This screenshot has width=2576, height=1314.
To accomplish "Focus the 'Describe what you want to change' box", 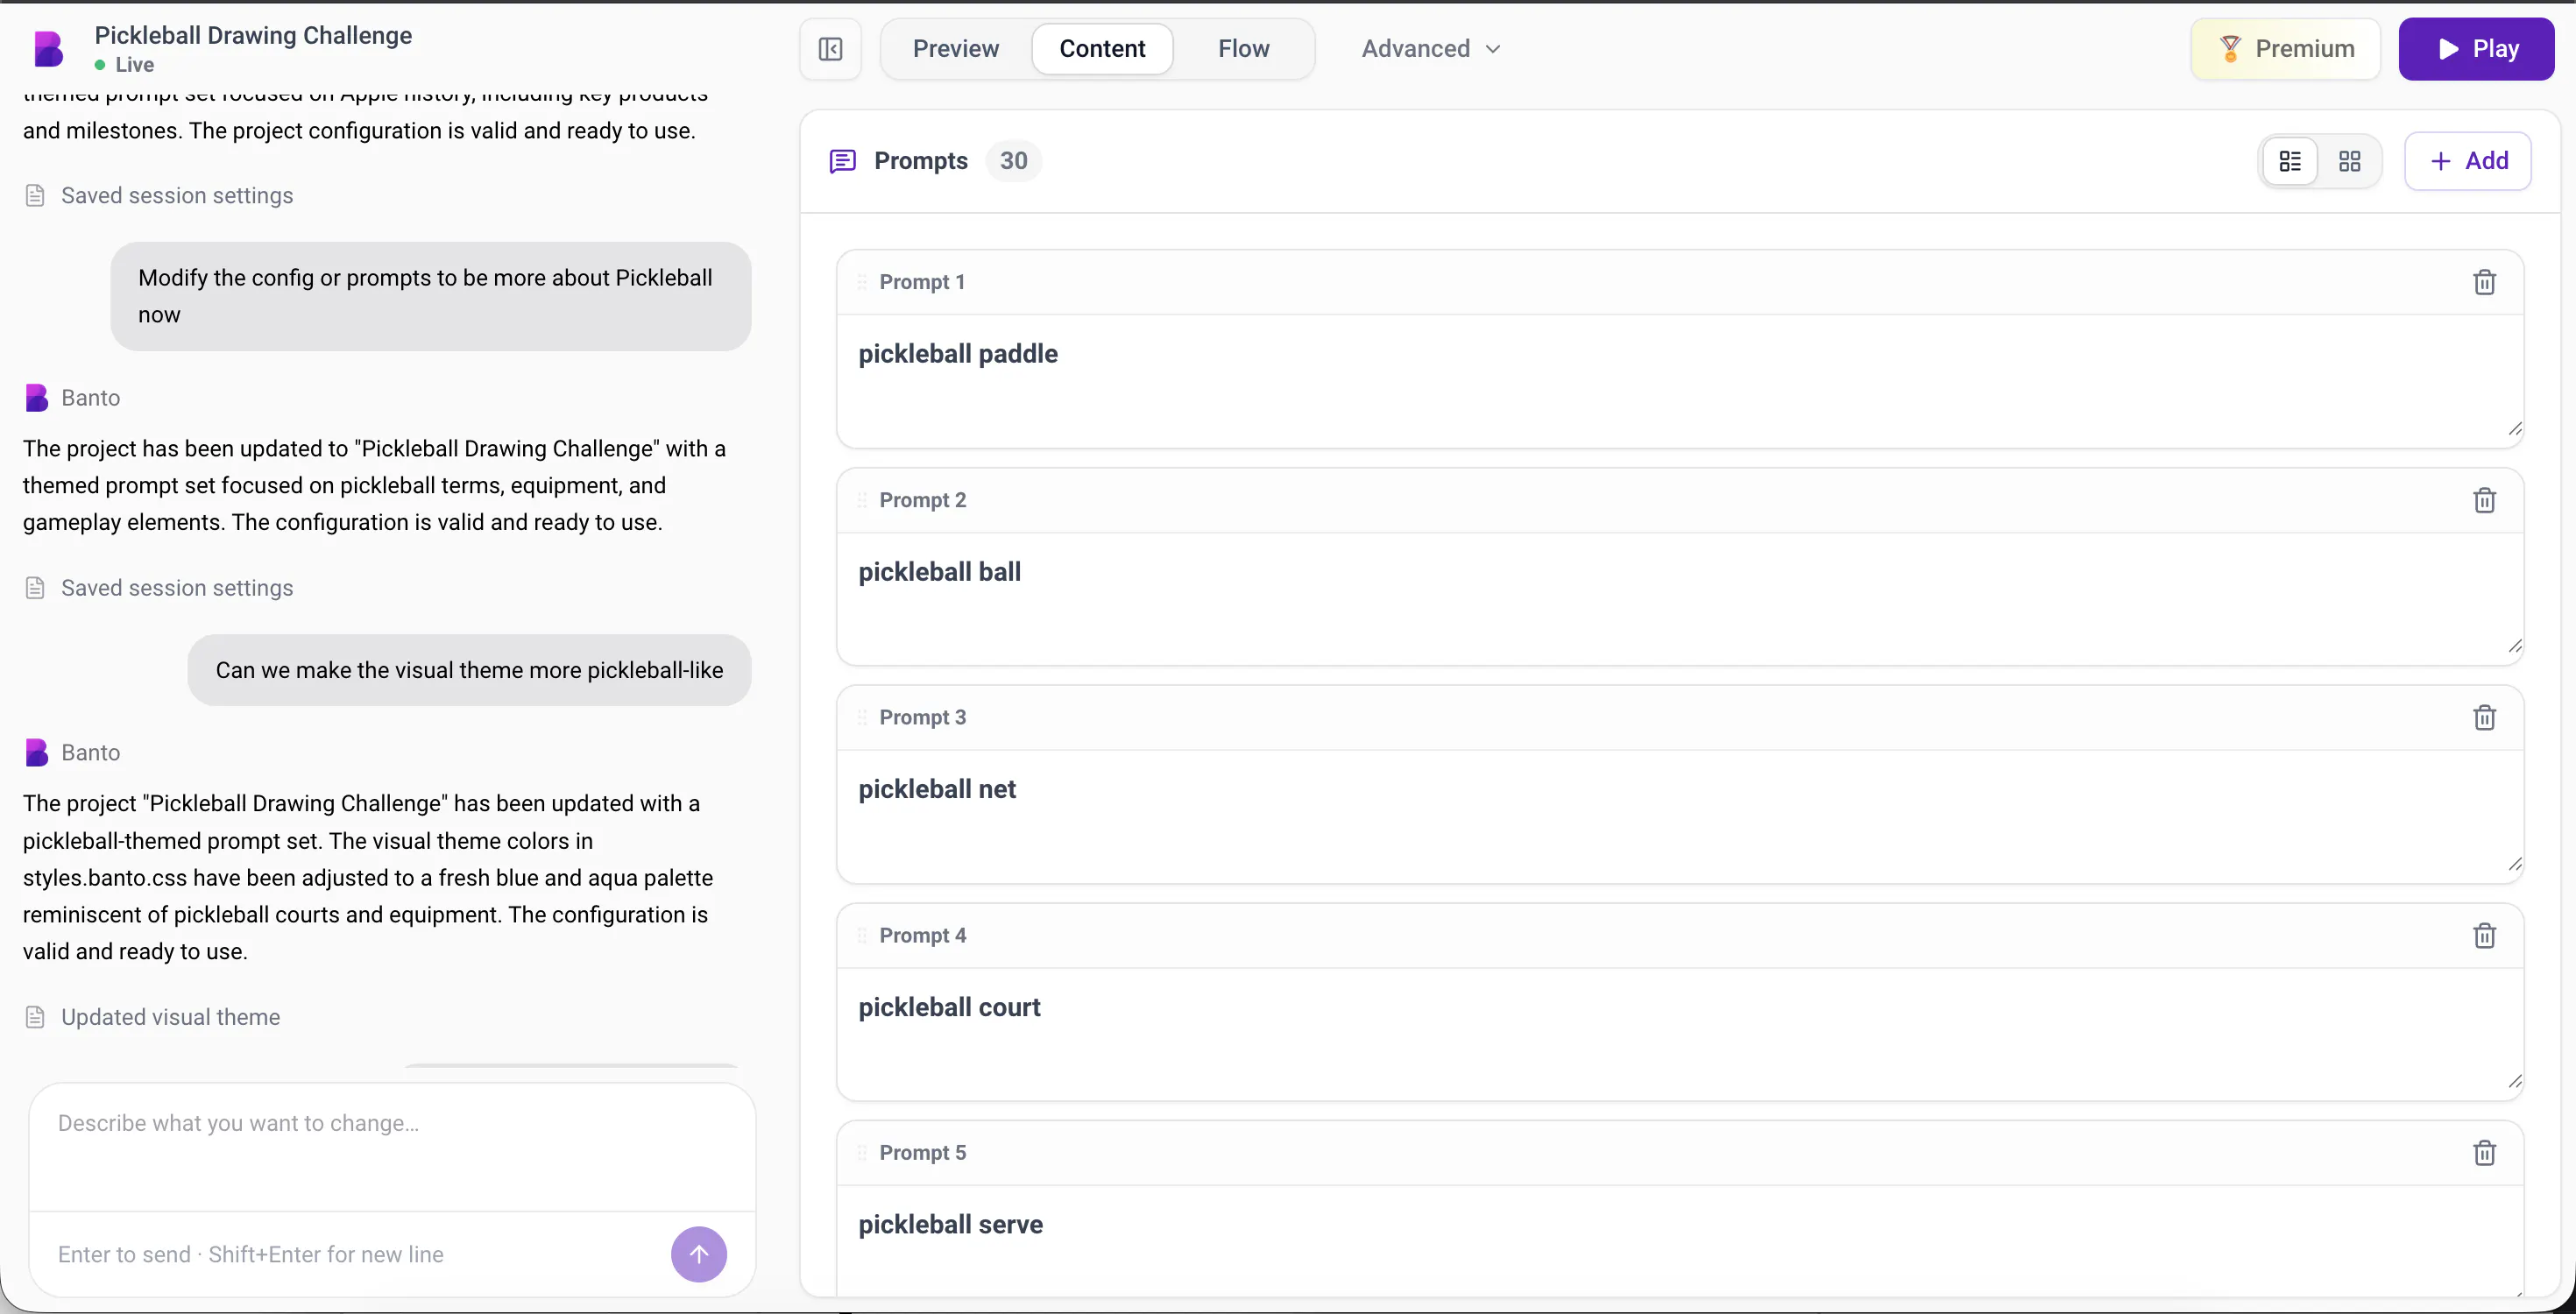I will point(392,1148).
